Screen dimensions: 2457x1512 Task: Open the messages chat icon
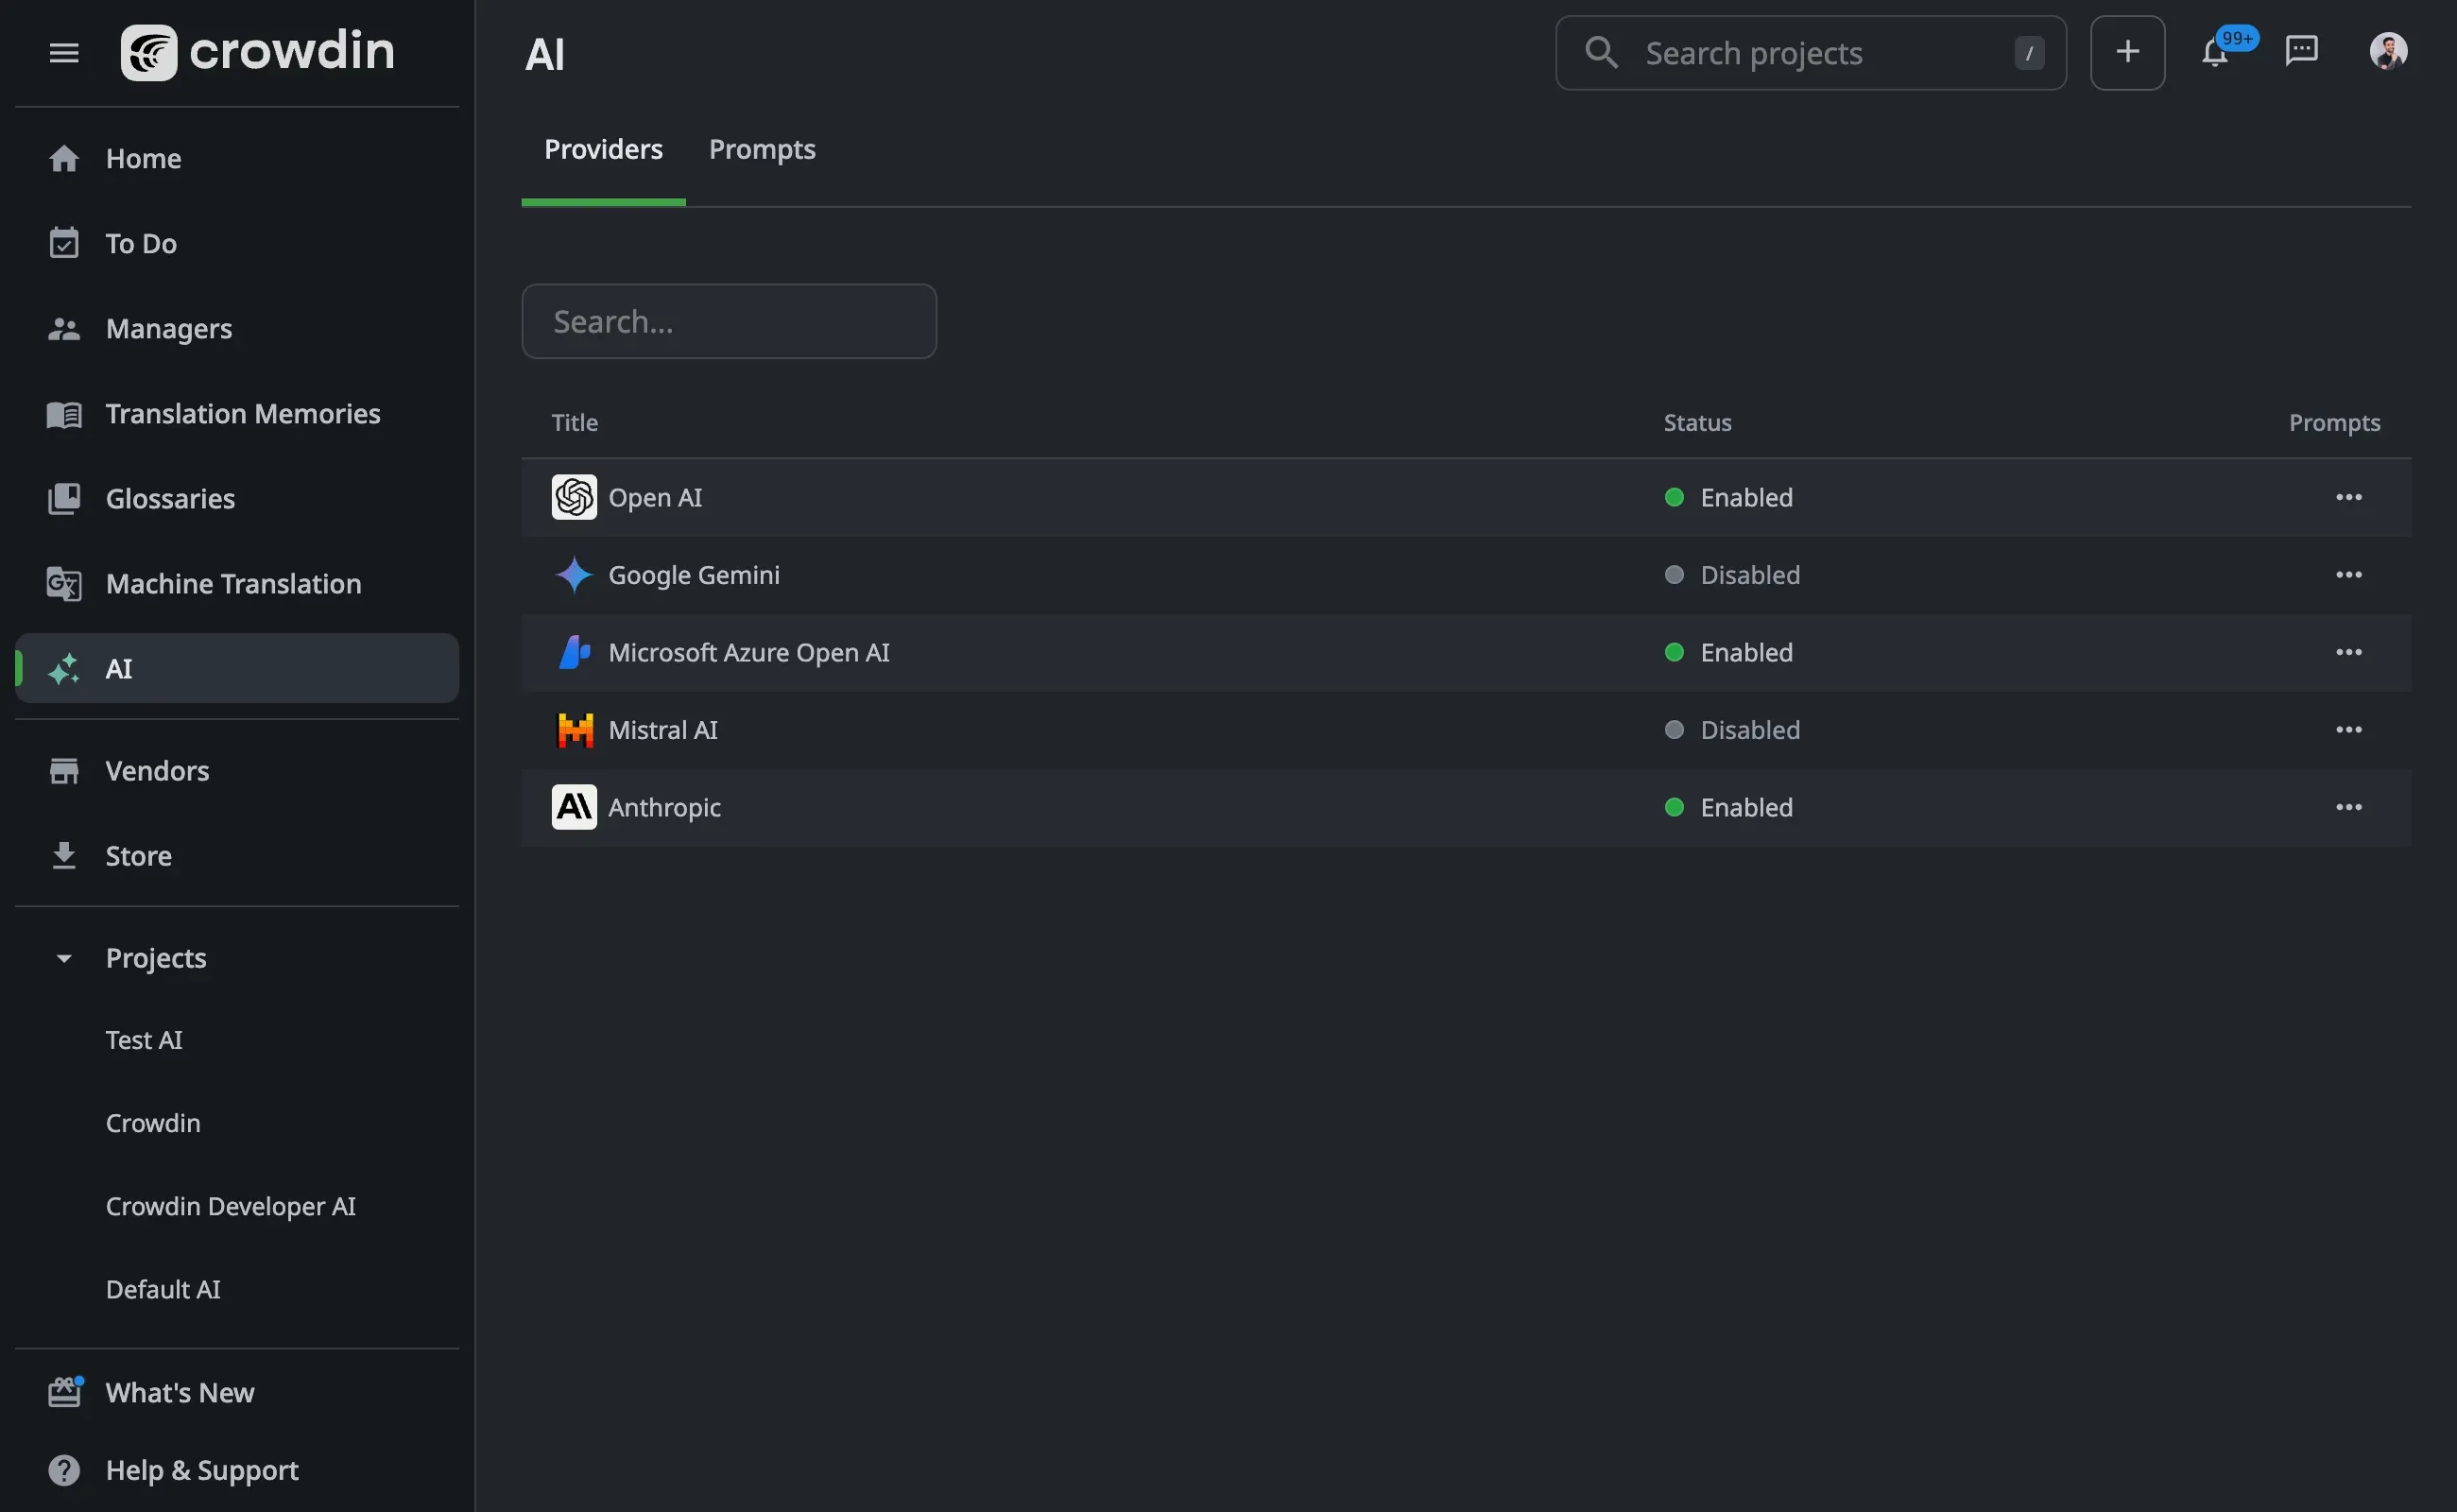pyautogui.click(x=2301, y=51)
